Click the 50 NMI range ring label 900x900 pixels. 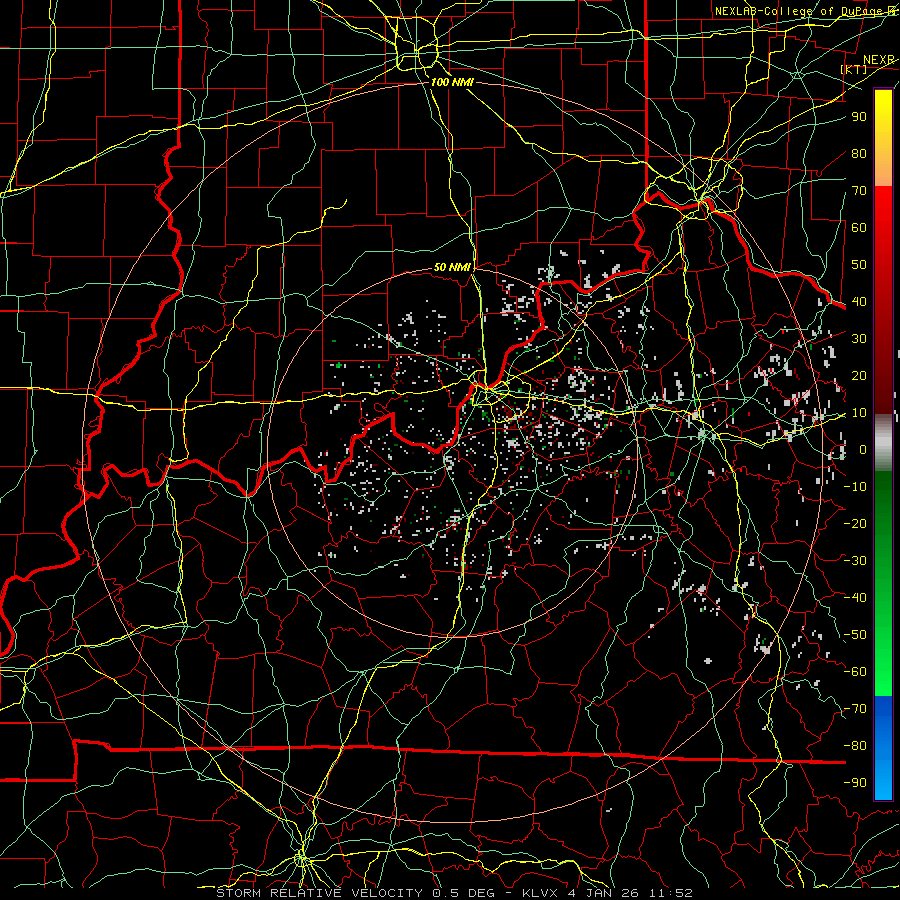click(x=452, y=267)
